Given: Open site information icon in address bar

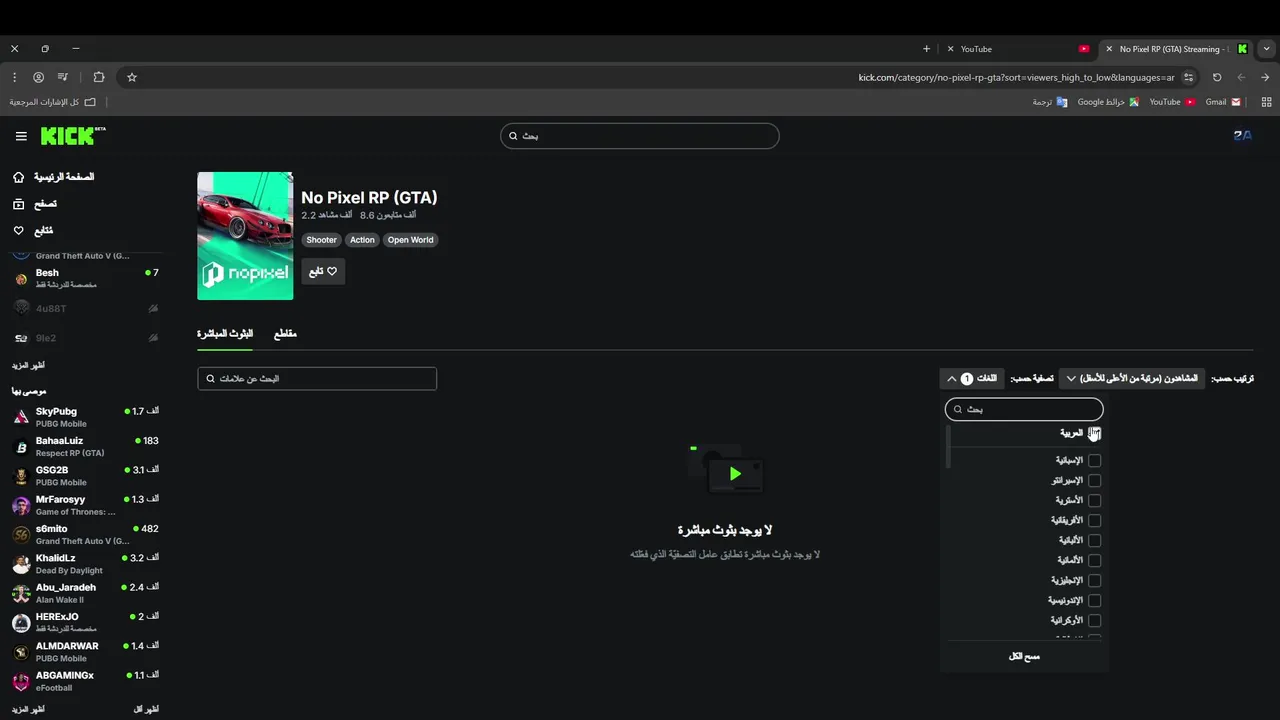Looking at the screenshot, I should 1188,77.
